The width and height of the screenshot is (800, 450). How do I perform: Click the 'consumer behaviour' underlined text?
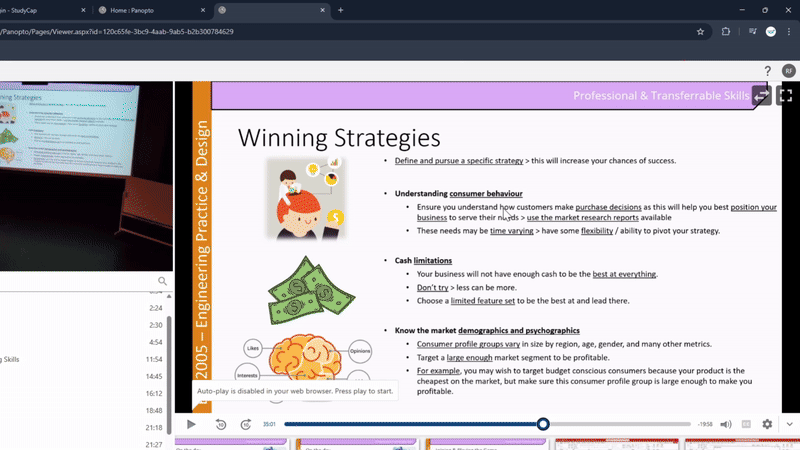click(486, 194)
